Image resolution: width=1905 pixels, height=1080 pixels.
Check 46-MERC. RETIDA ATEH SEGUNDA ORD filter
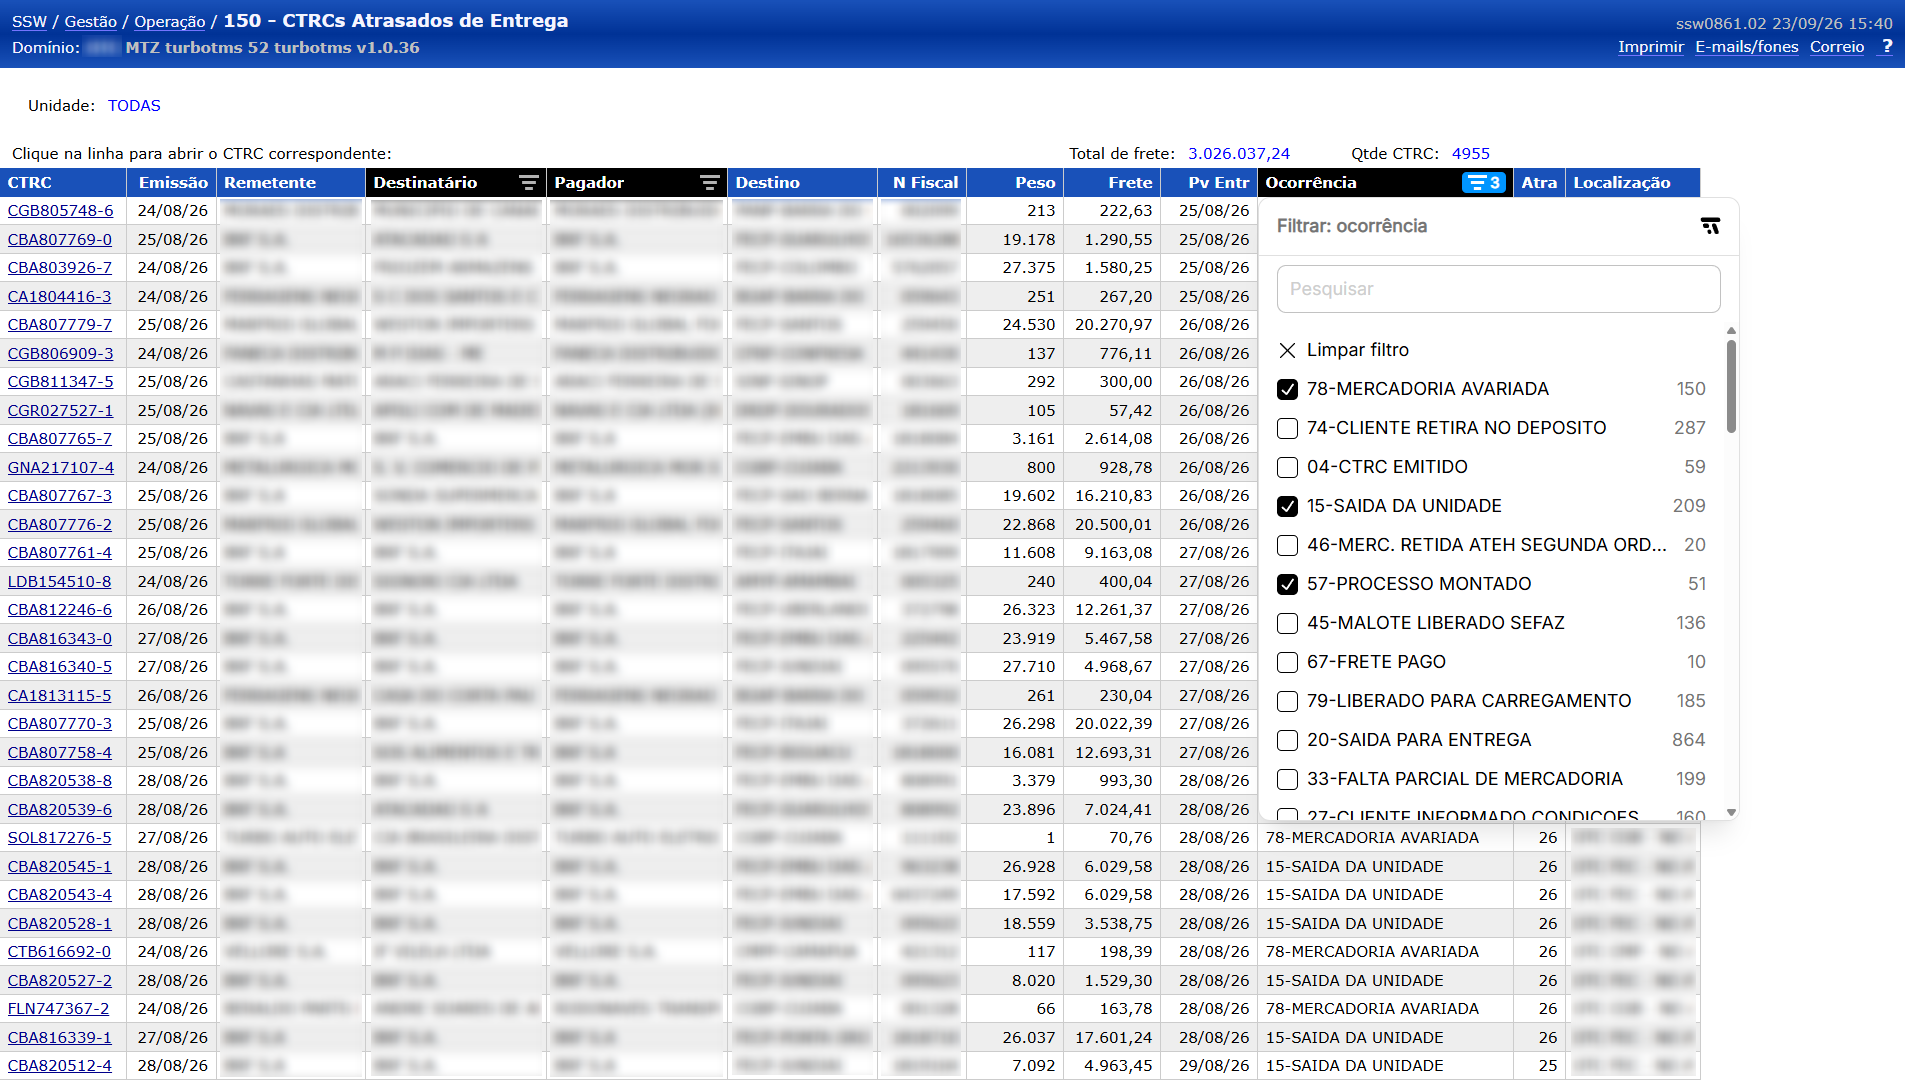1287,545
